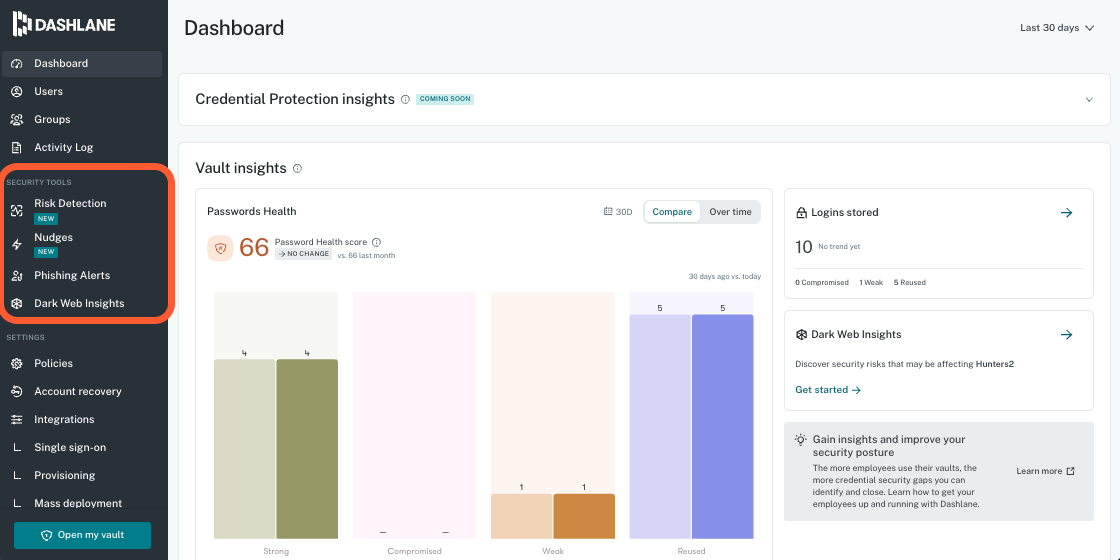Click the Get started link
Viewport: 1120px width, 560px height.
(x=828, y=390)
